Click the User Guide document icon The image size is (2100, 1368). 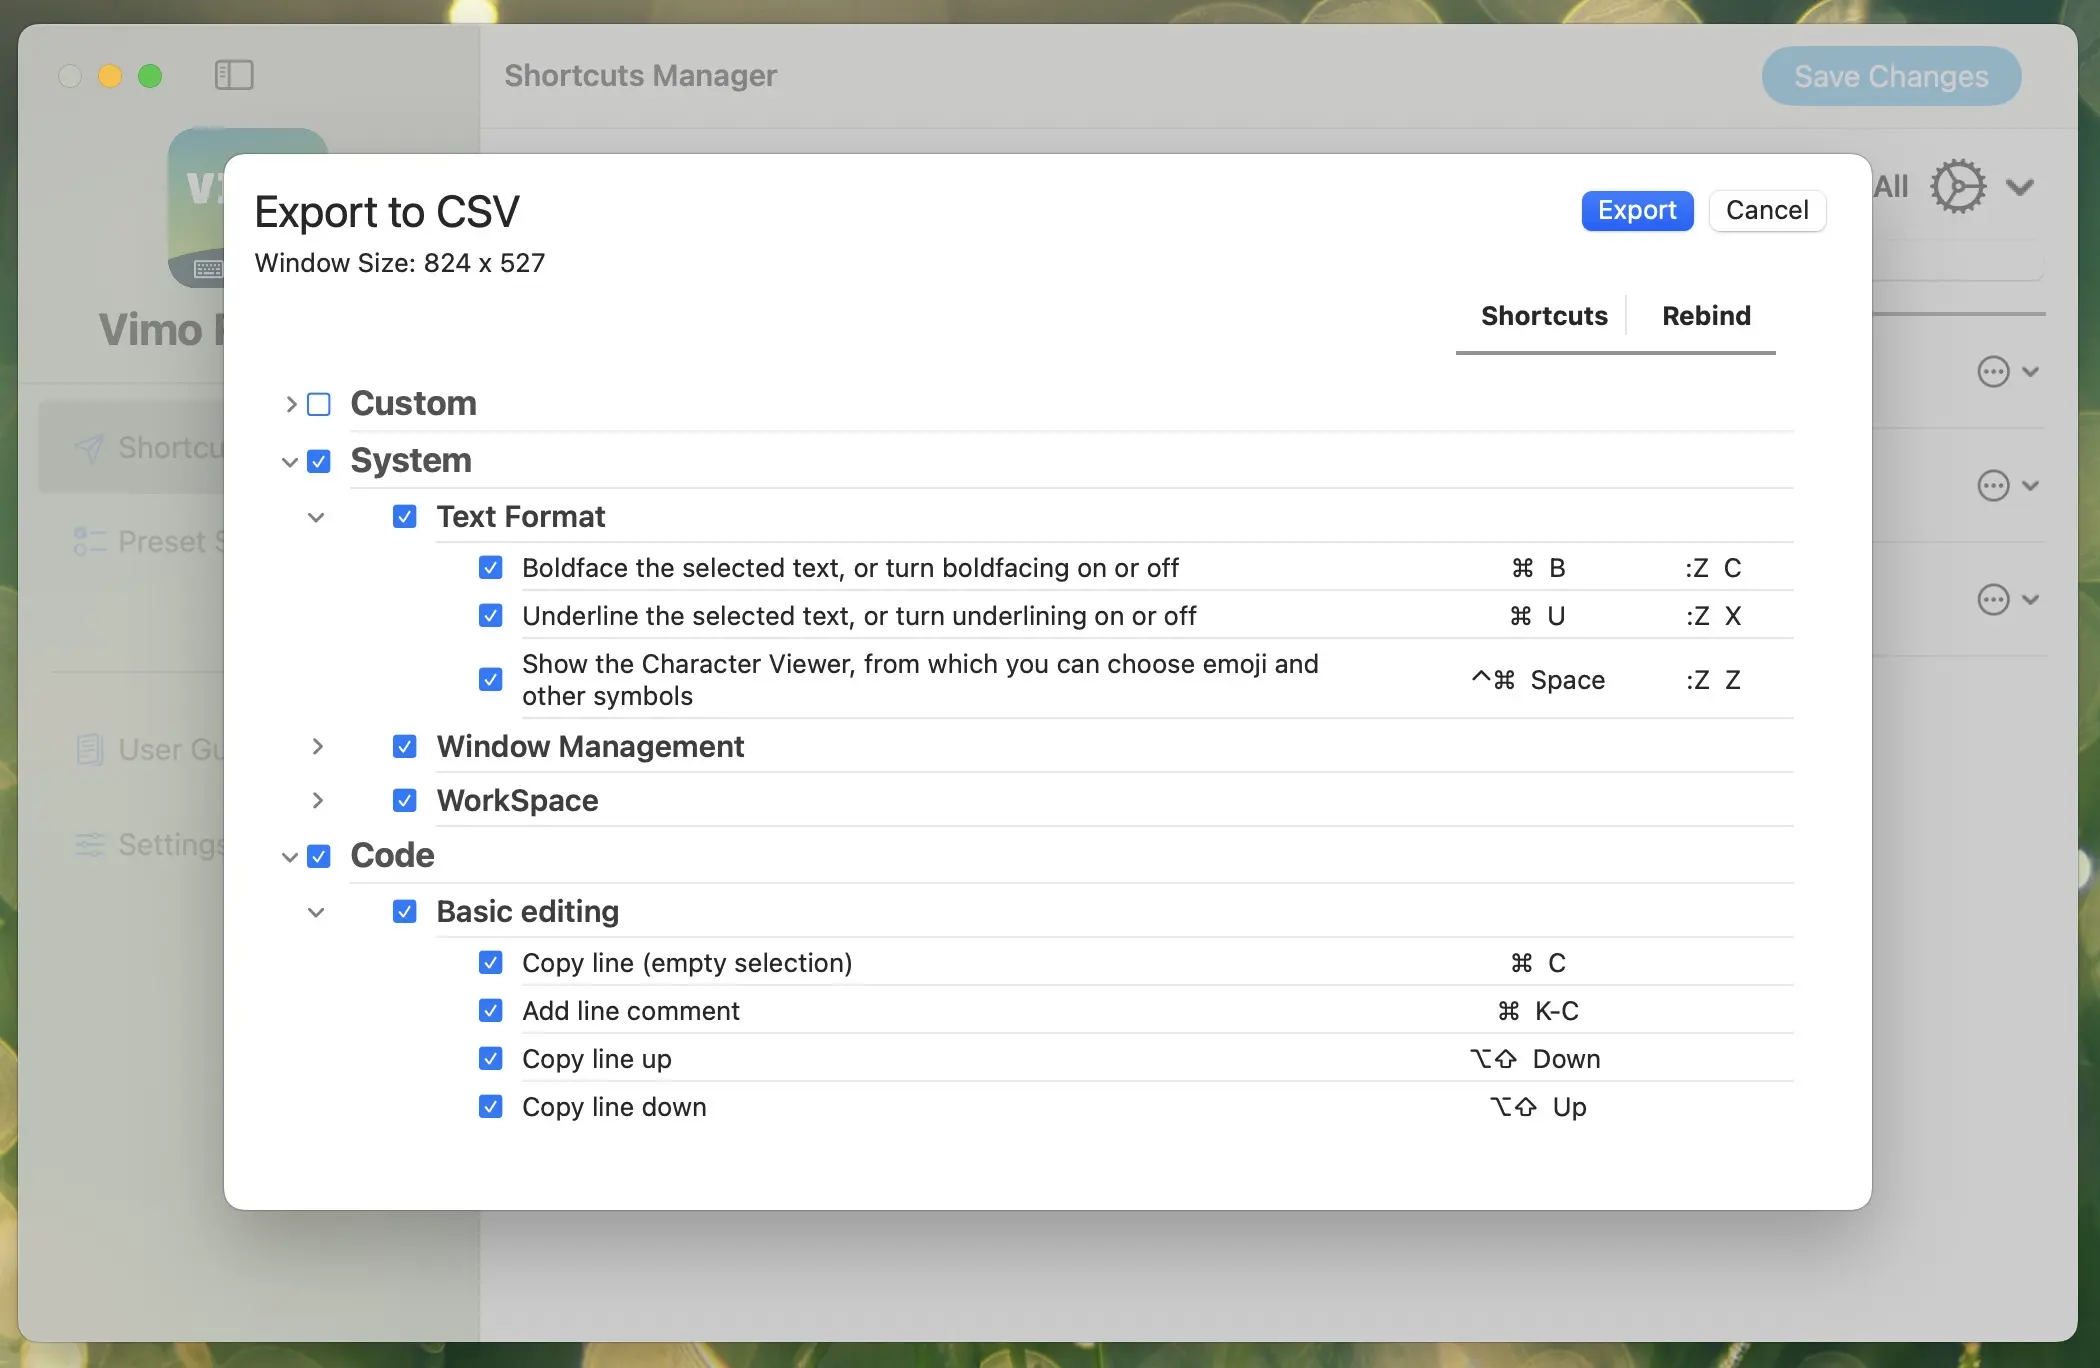tap(90, 749)
